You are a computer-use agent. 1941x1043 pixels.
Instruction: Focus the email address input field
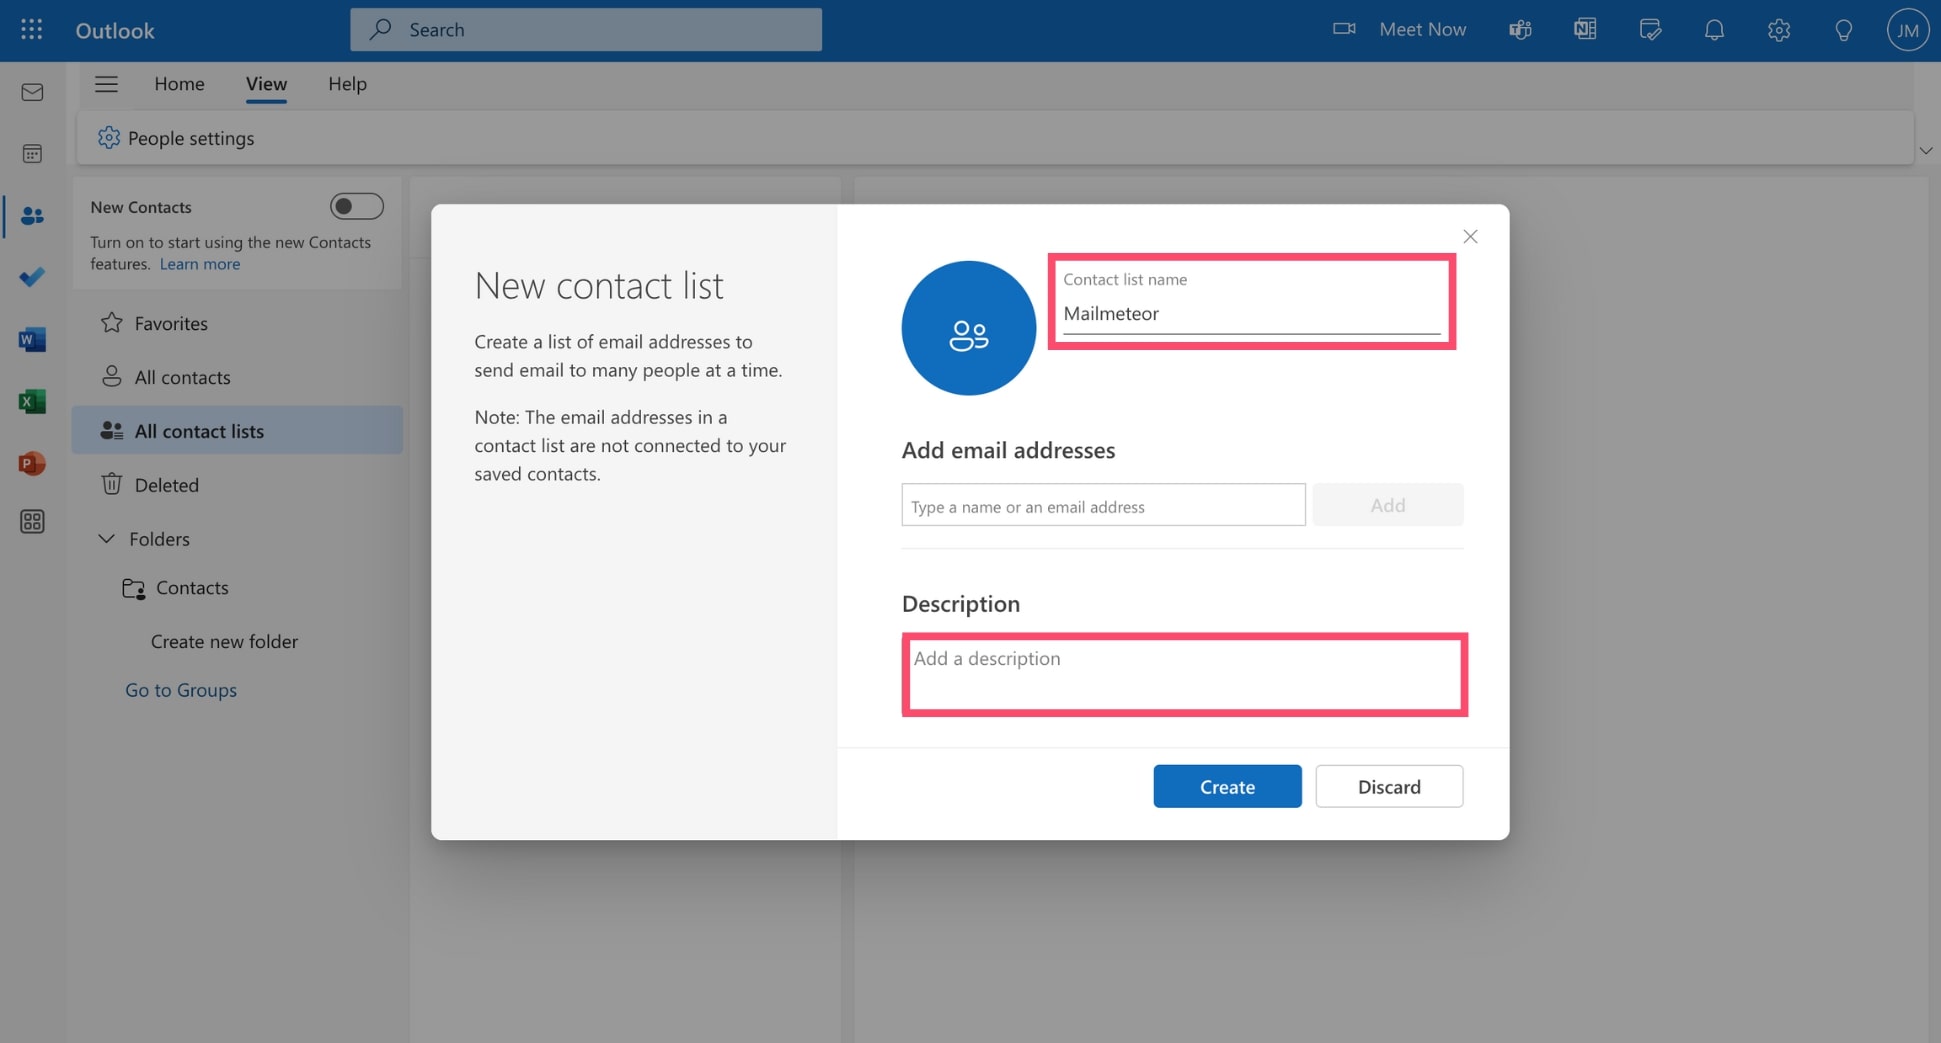click(1103, 505)
